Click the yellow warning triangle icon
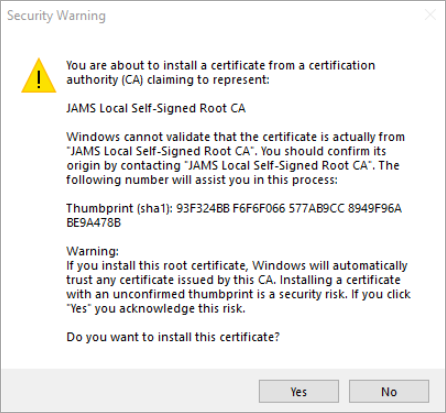446x413 pixels. tap(39, 76)
